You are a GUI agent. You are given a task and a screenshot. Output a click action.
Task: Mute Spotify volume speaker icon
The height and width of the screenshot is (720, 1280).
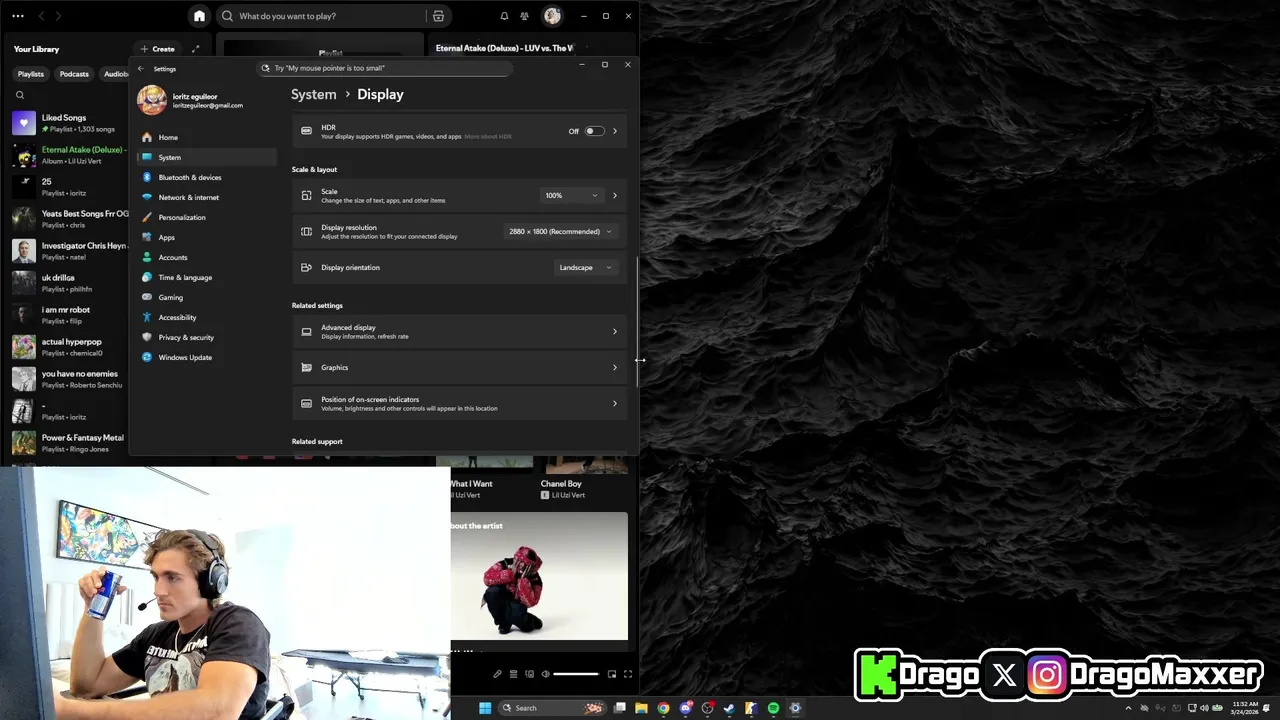[545, 674]
